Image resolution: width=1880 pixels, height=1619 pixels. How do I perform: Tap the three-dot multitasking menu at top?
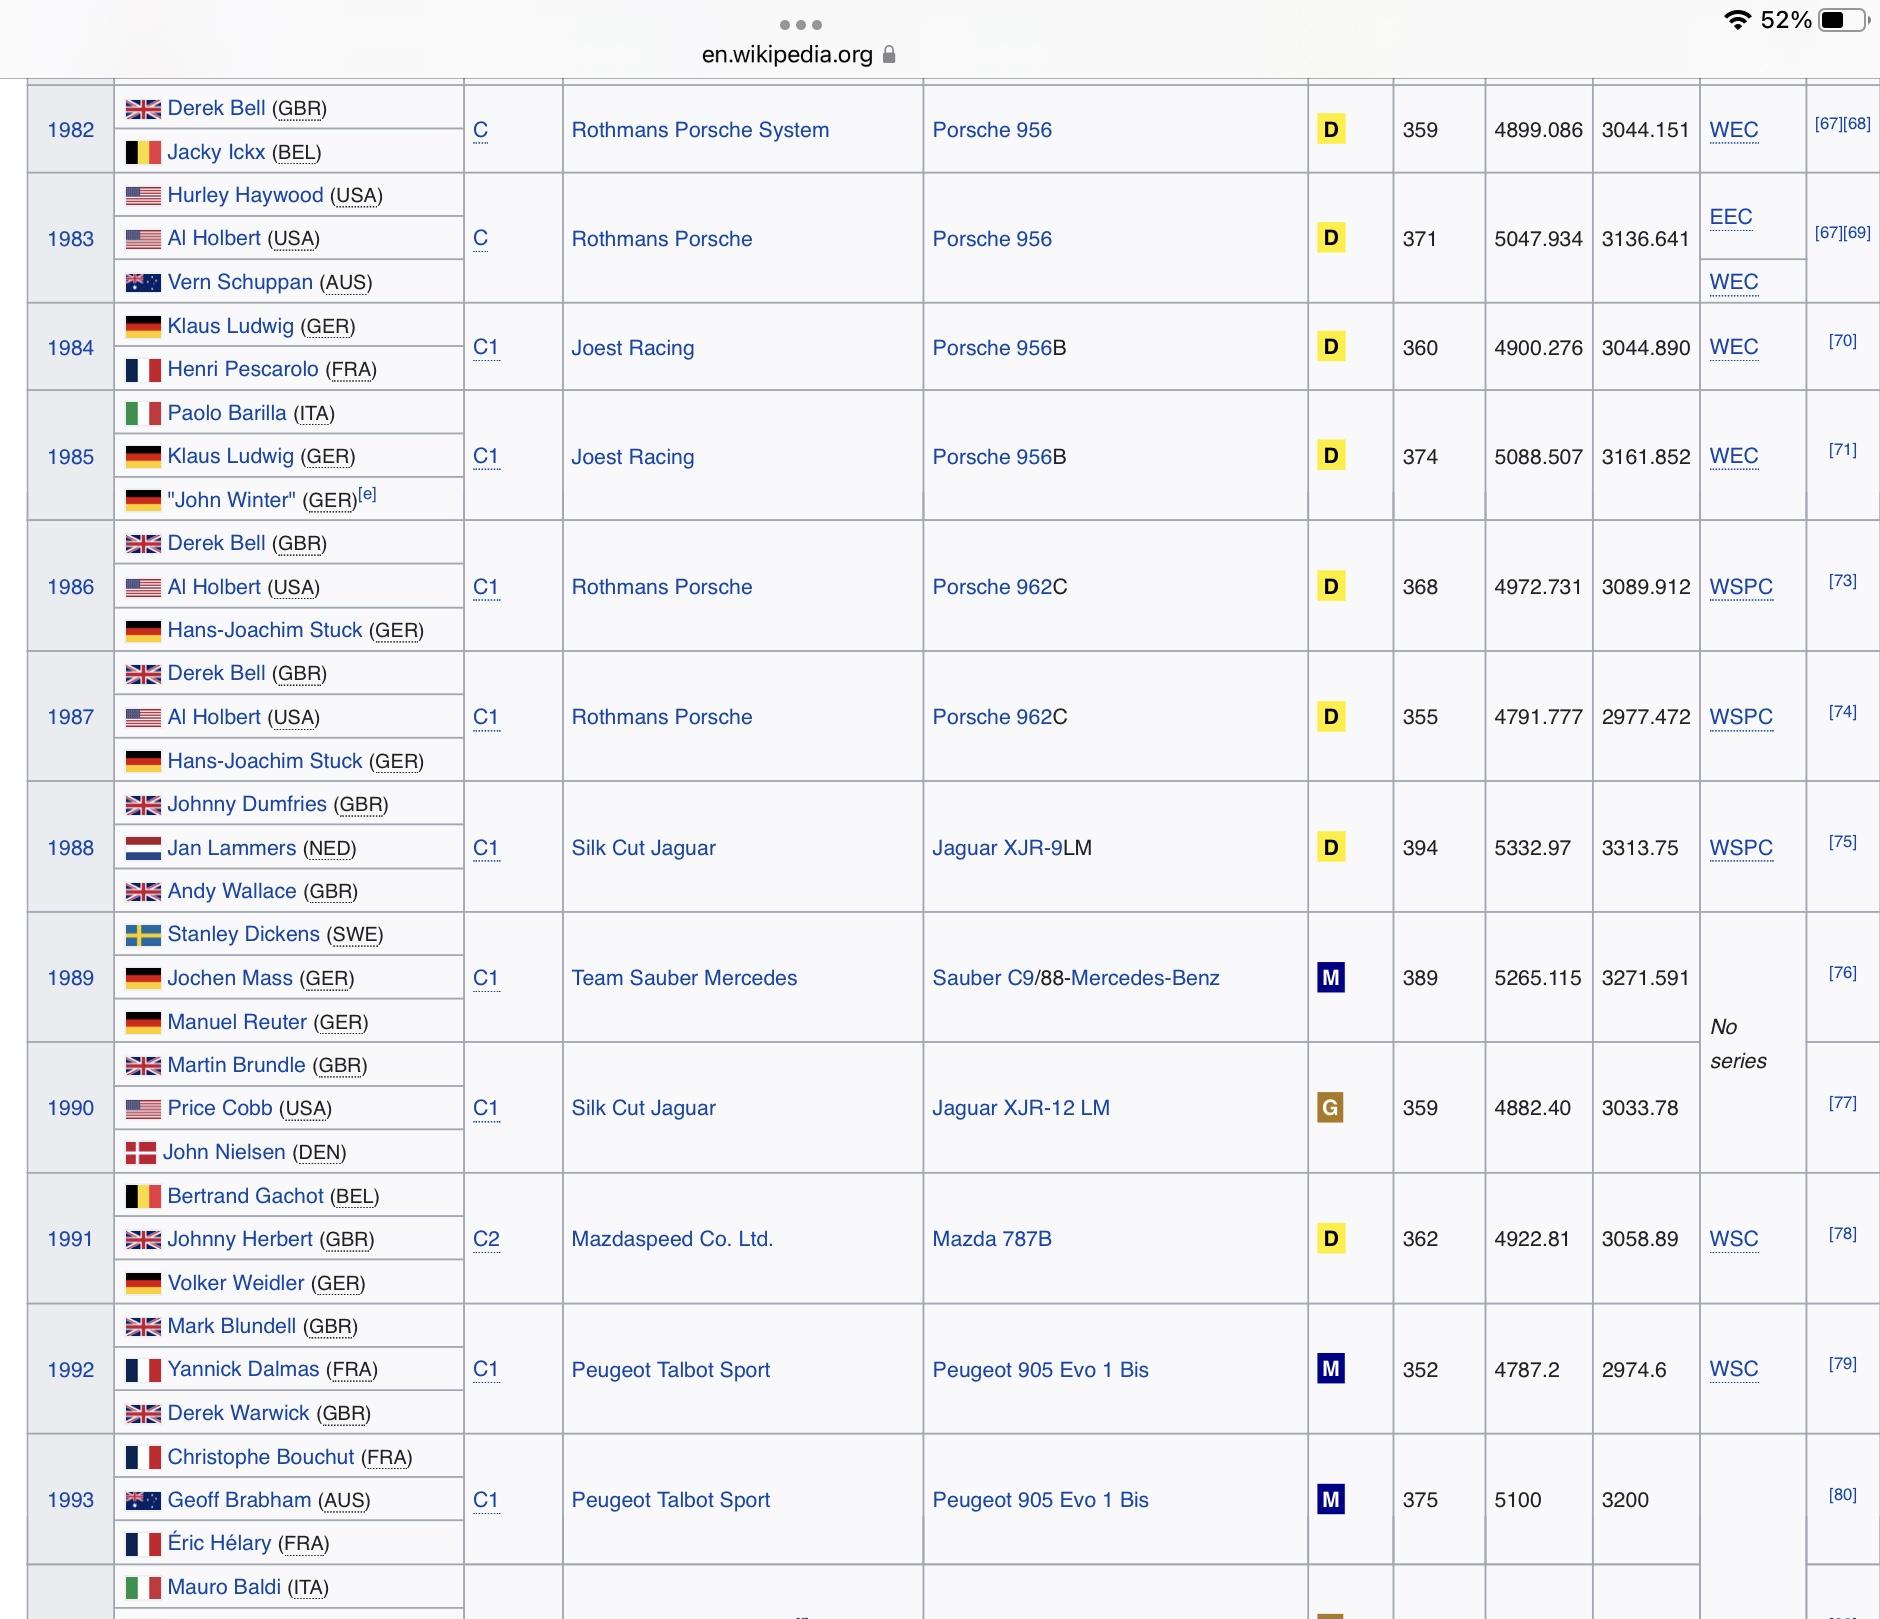800,24
